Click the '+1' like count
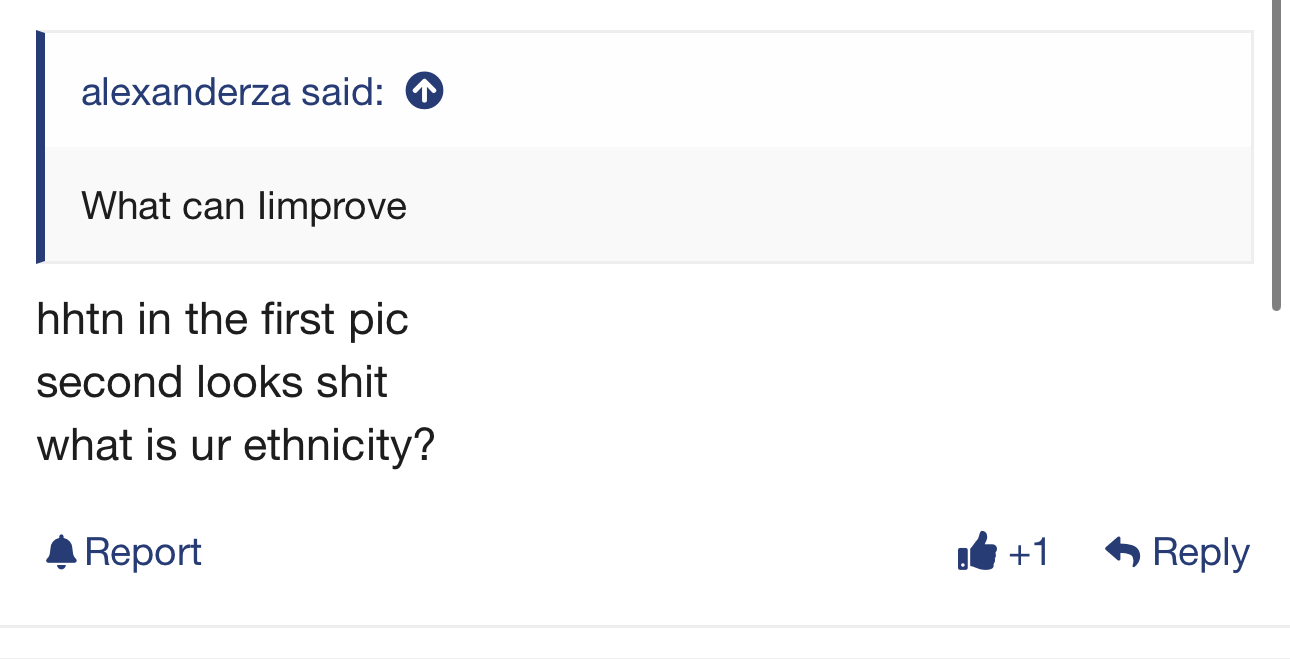The height and width of the screenshot is (659, 1290). (x=1028, y=552)
